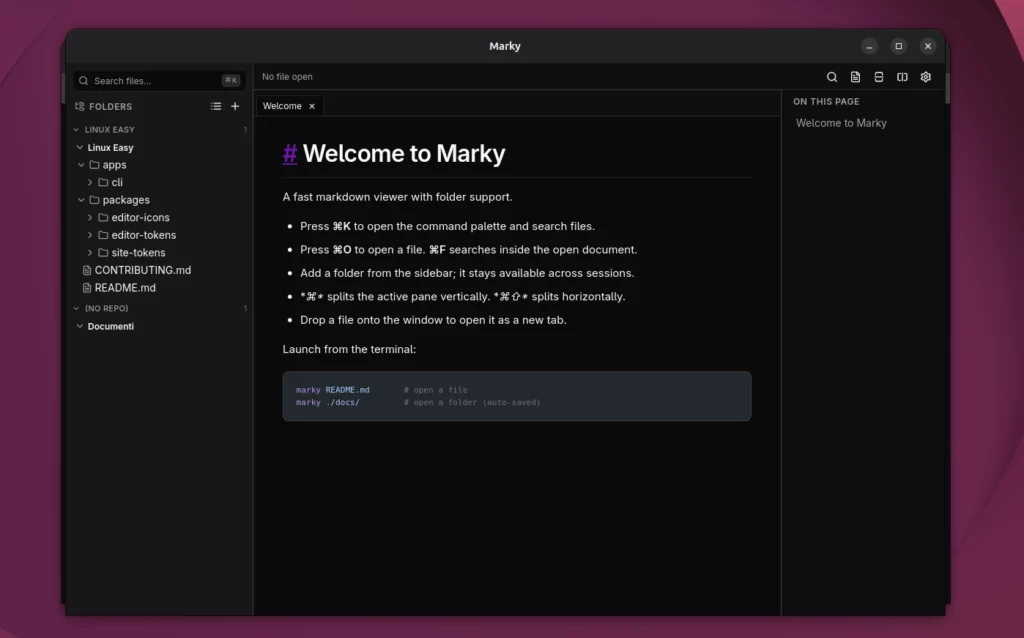The height and width of the screenshot is (638, 1024).
Task: Collapse the apps folder chevron
Action: click(81, 165)
